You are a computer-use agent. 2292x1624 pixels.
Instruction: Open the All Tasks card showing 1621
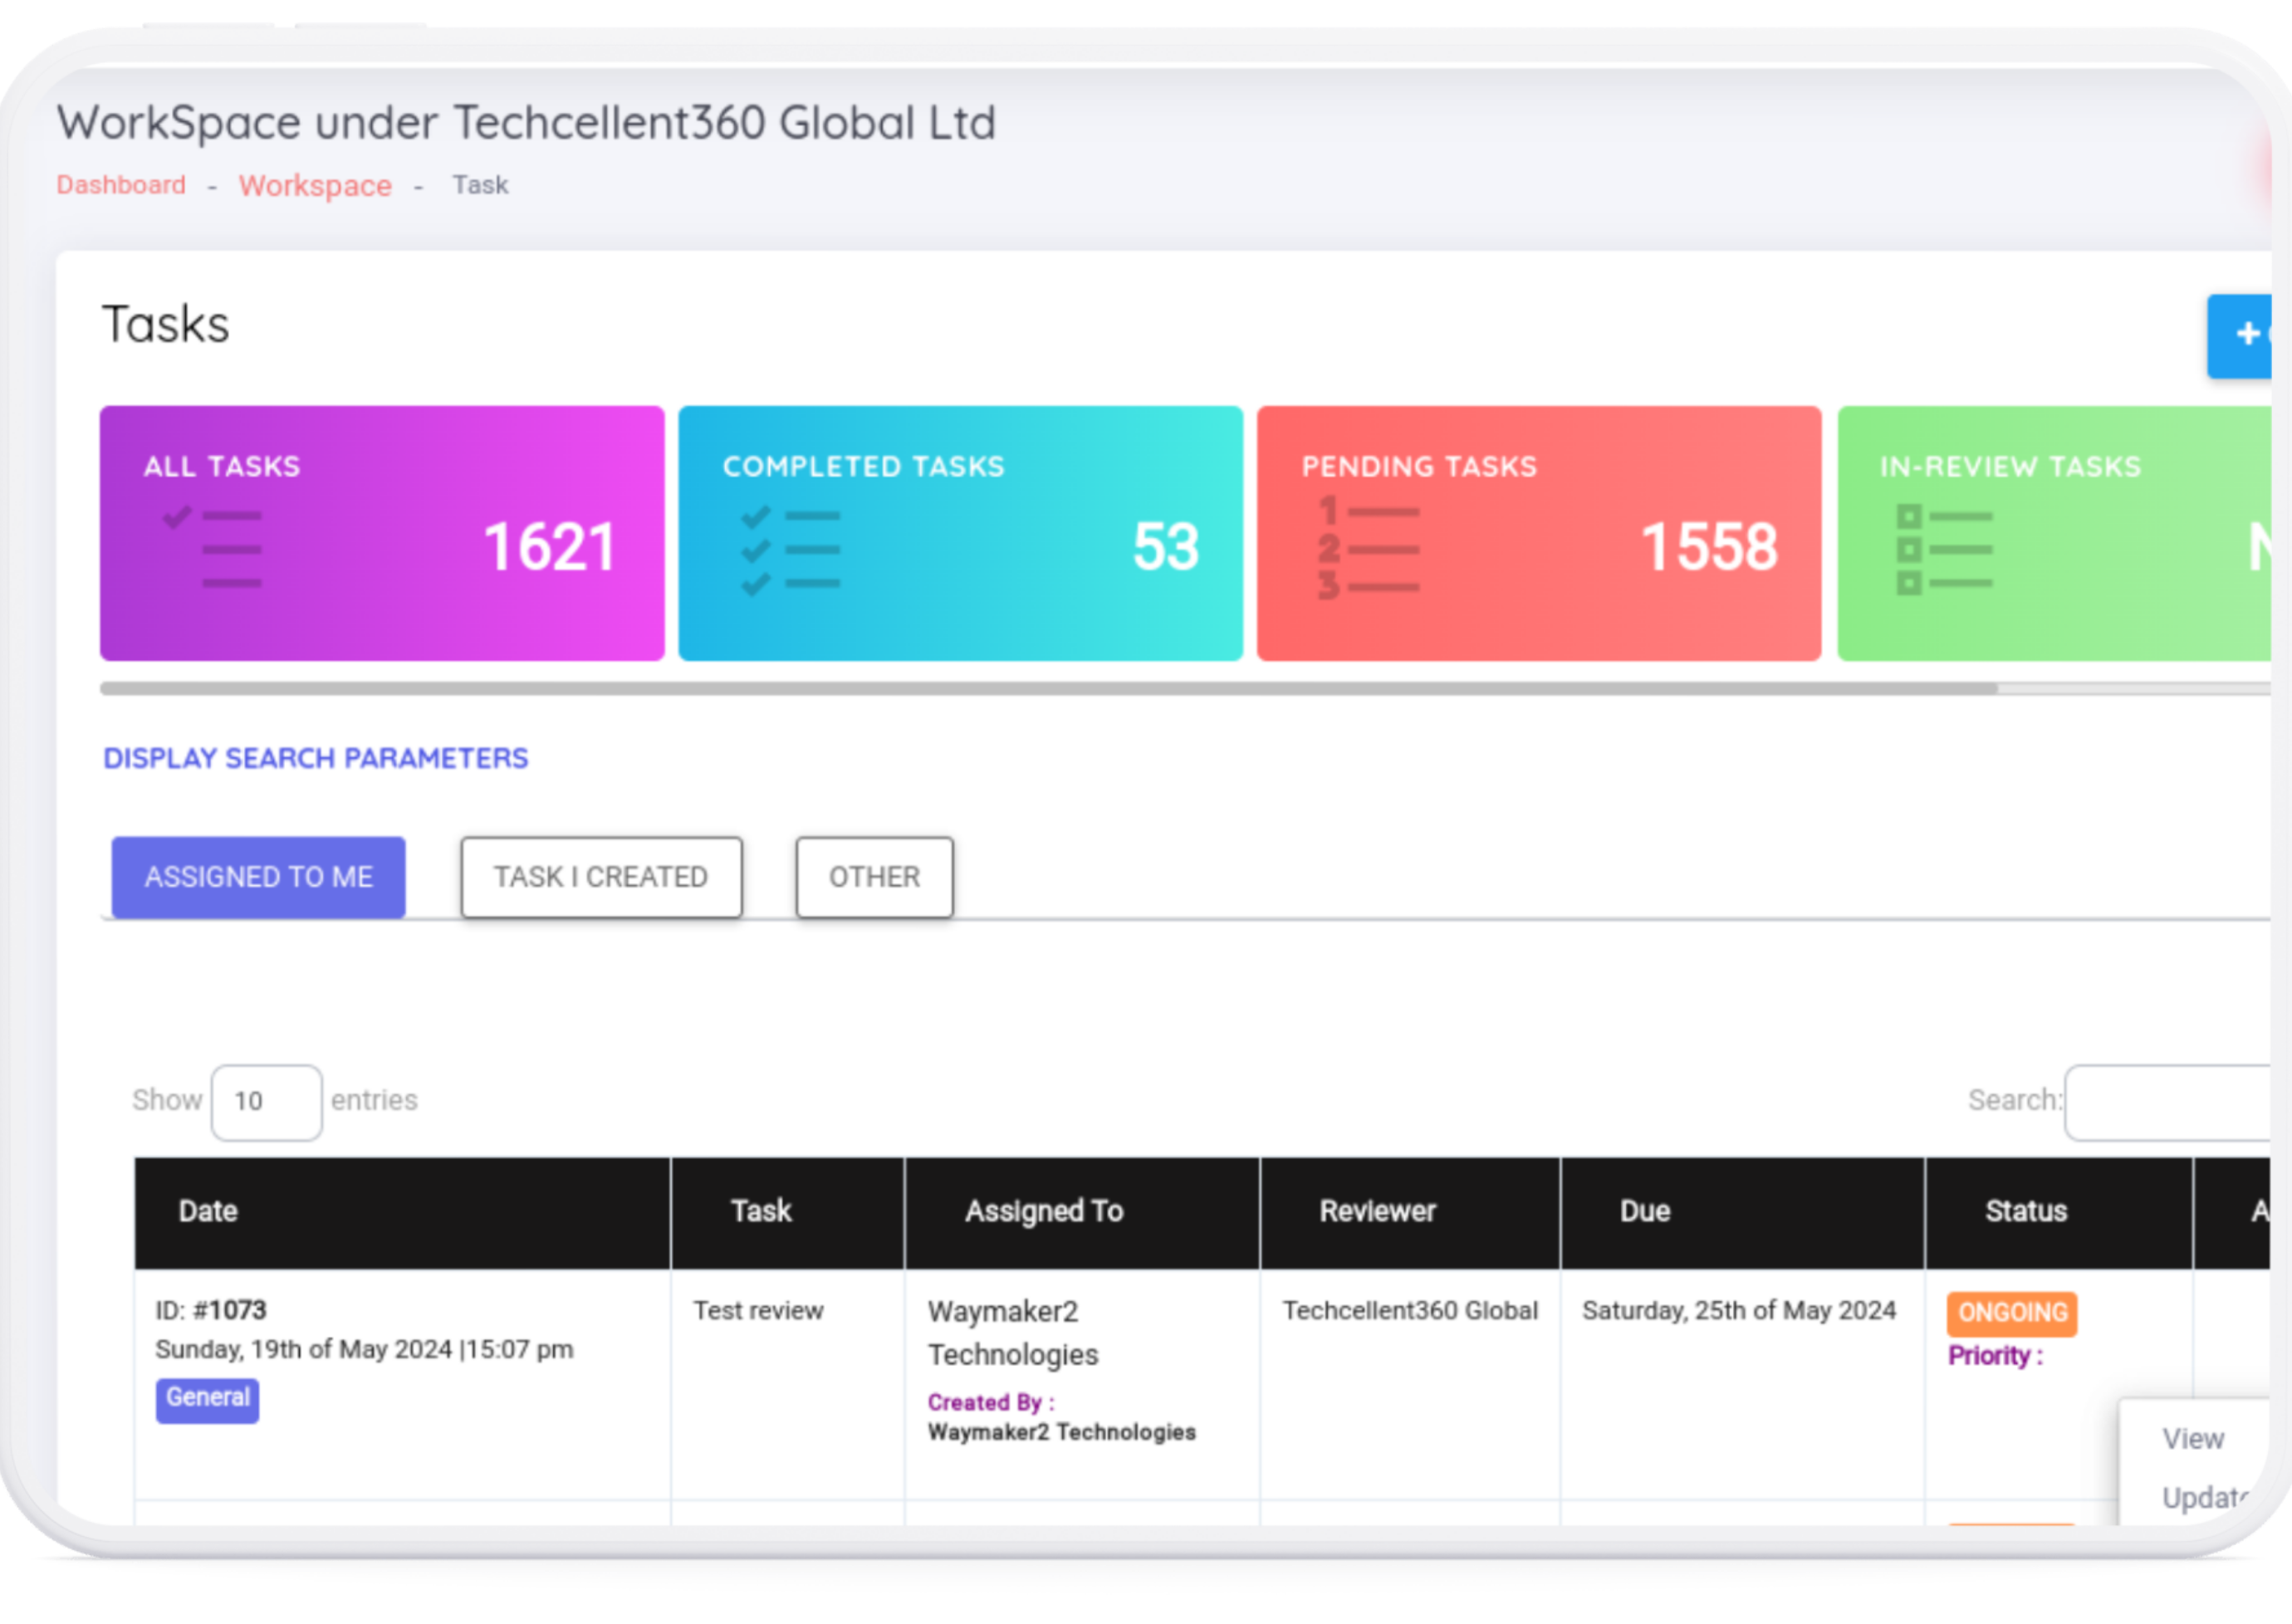382,533
